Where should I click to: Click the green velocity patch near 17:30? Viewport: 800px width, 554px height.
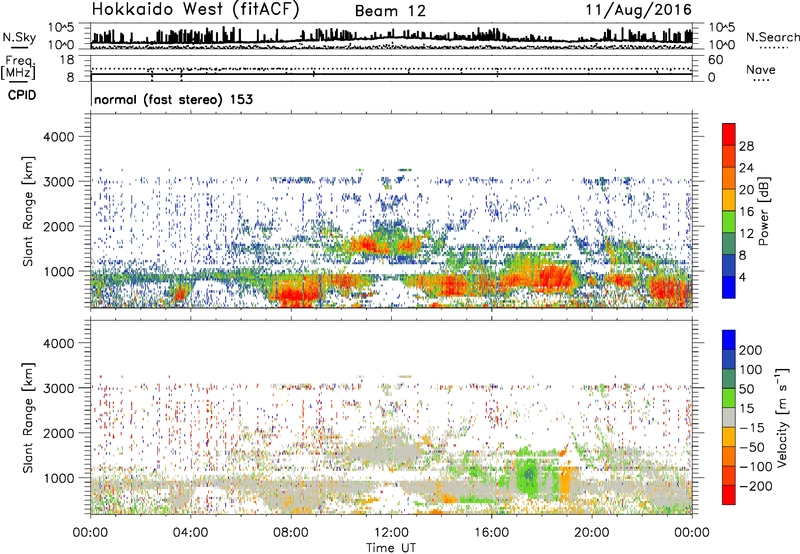[x=528, y=475]
